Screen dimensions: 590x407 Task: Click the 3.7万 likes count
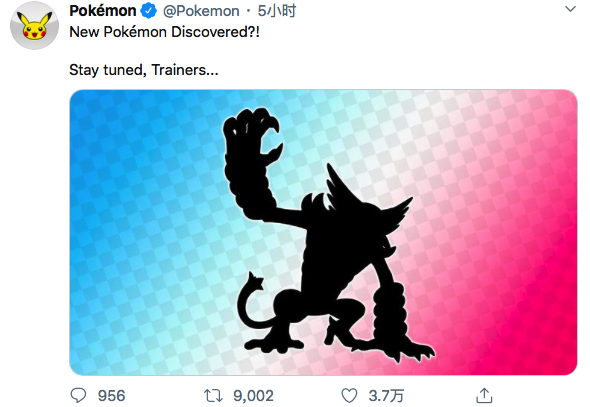point(386,396)
